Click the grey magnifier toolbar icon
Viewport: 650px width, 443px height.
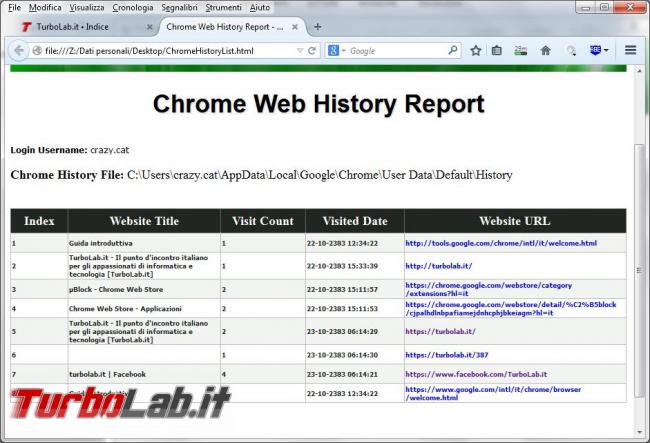pyautogui.click(x=571, y=51)
